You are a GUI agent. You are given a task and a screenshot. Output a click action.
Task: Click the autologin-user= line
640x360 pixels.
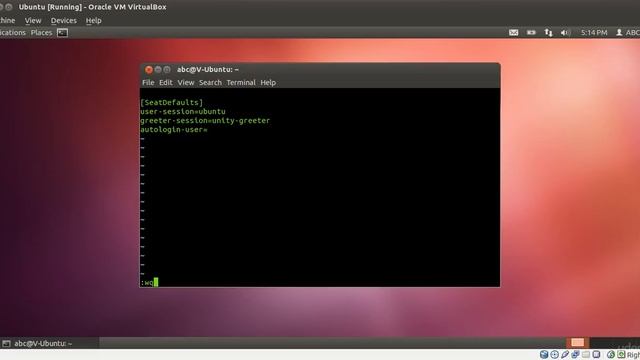click(x=173, y=129)
